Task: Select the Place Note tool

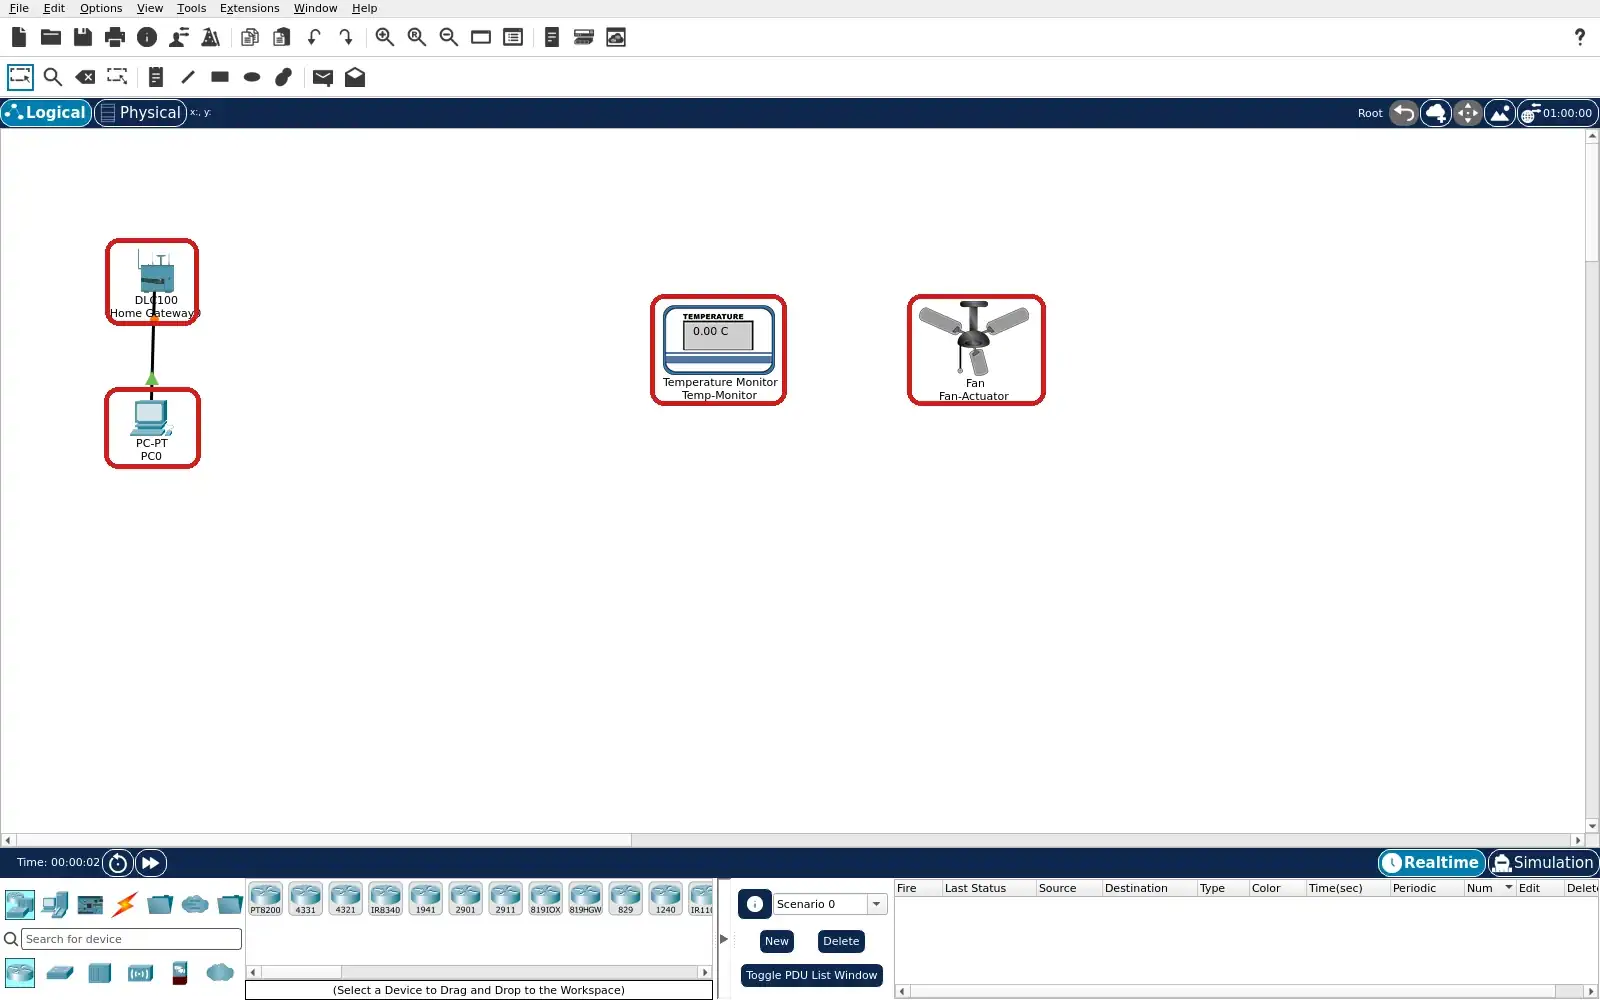Action: [156, 77]
